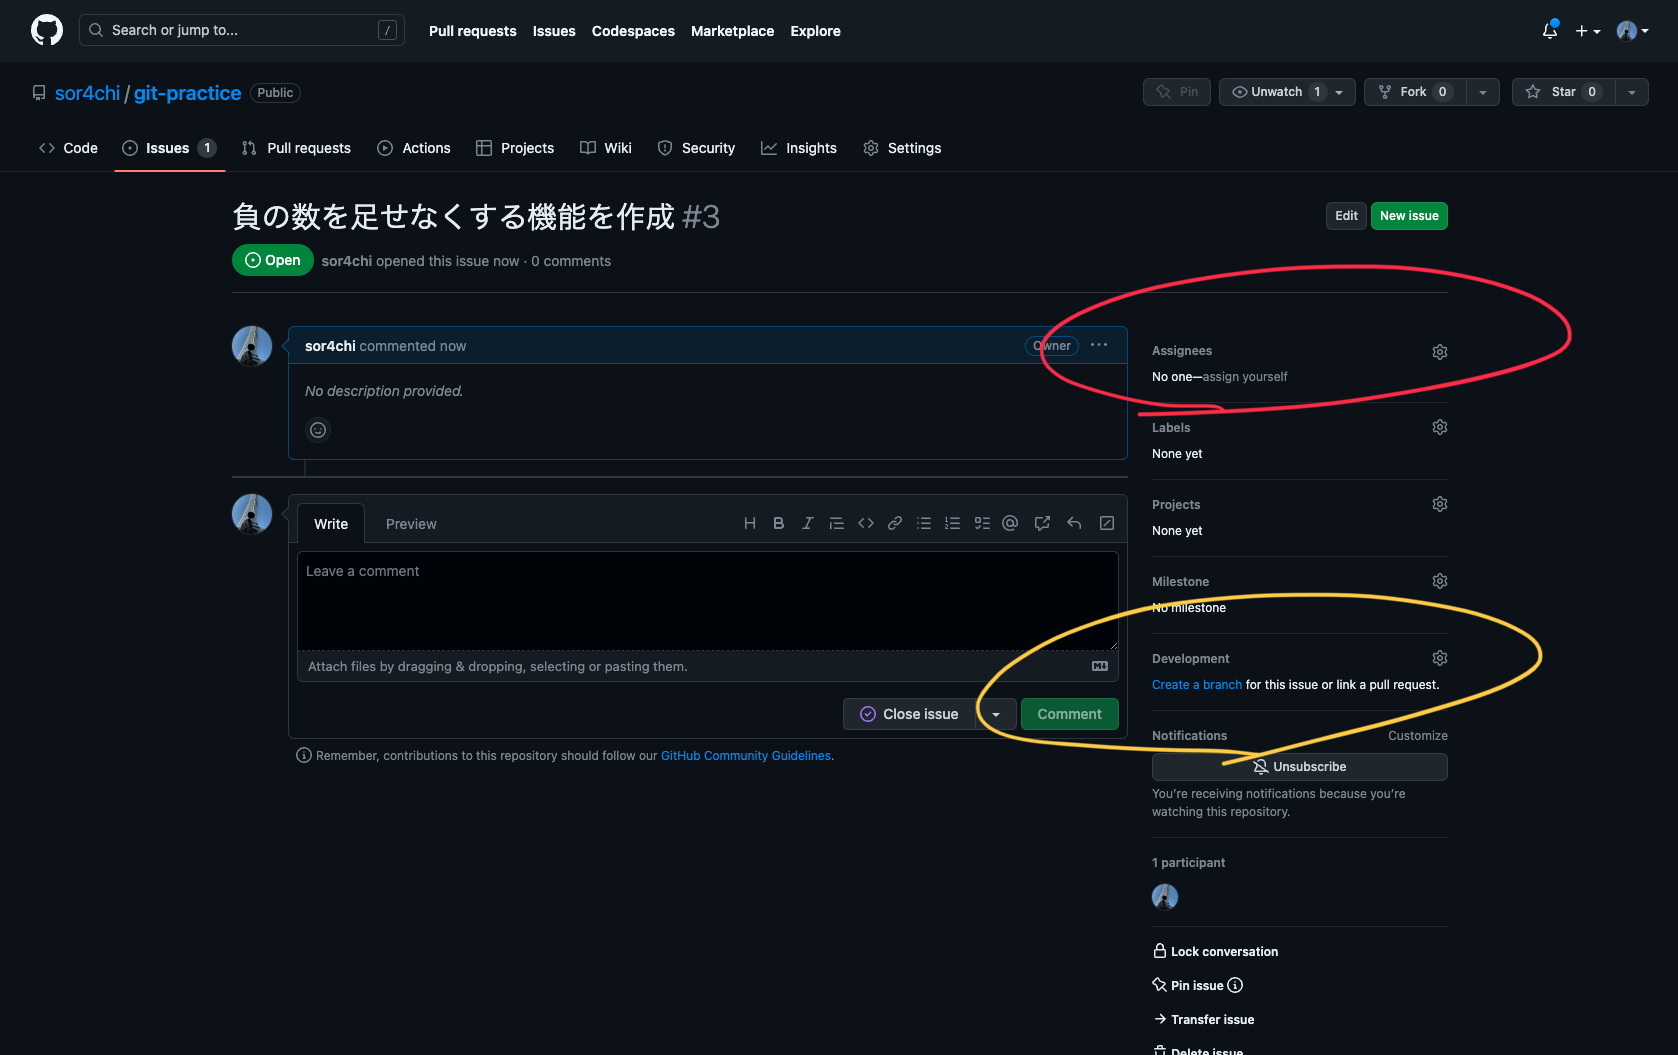Screen dimensions: 1678x1055
Task: Open the emoji reaction picker on the comment
Action: point(318,430)
